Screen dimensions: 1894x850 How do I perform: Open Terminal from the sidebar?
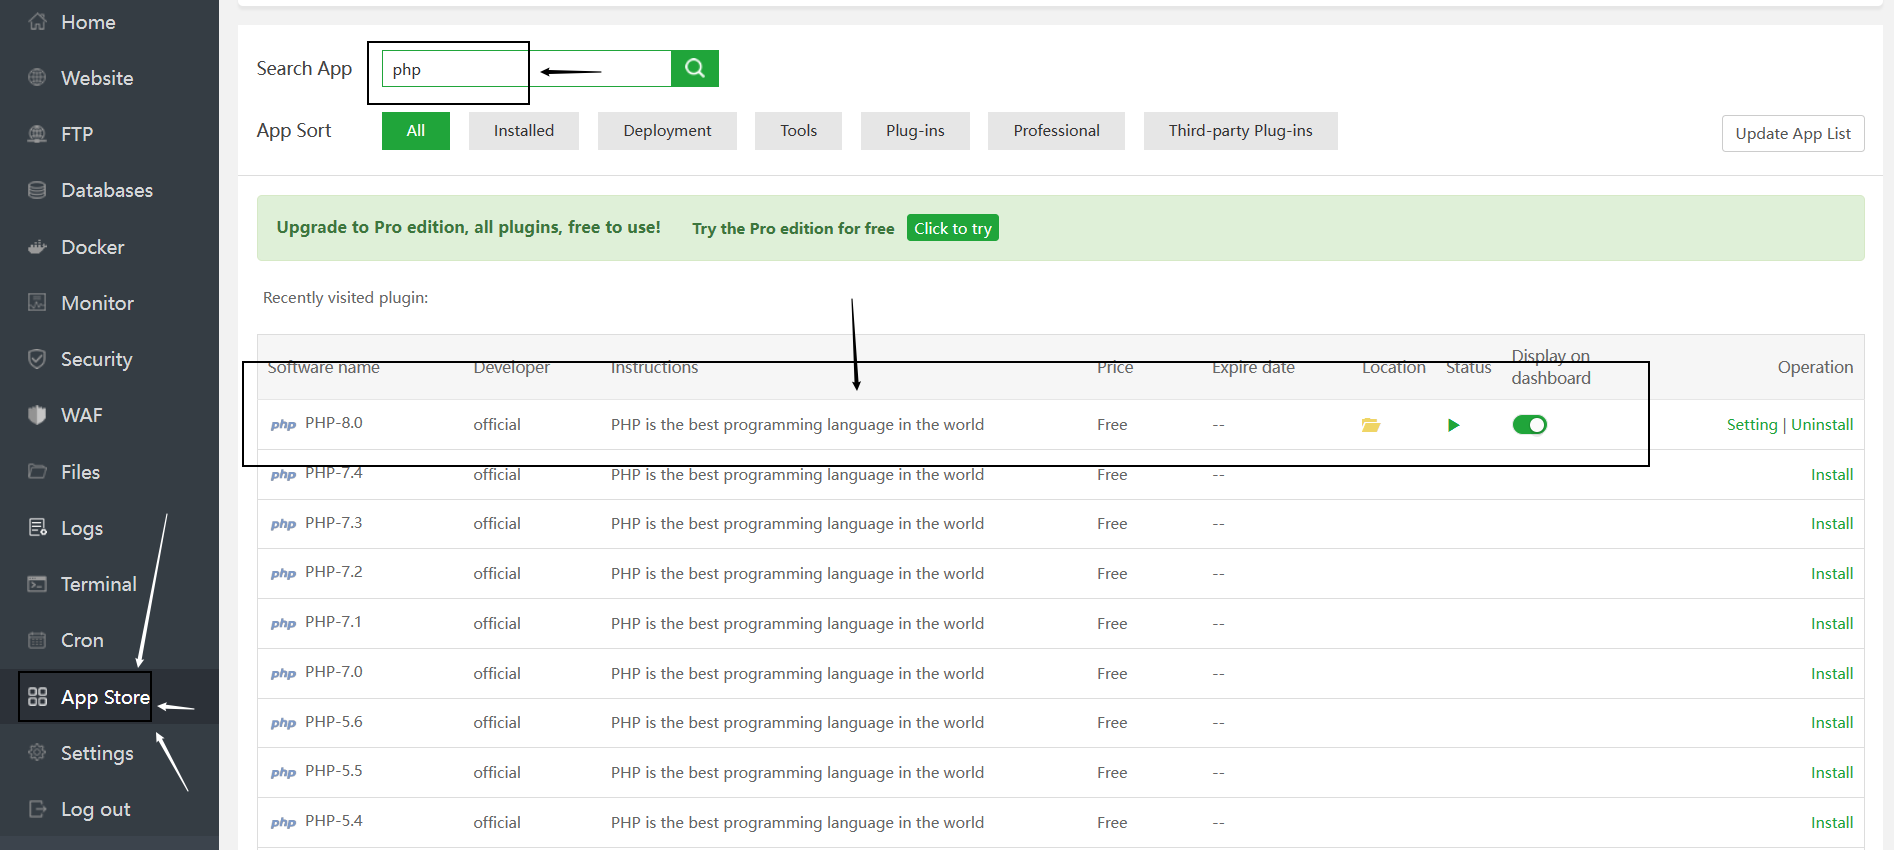coord(98,584)
